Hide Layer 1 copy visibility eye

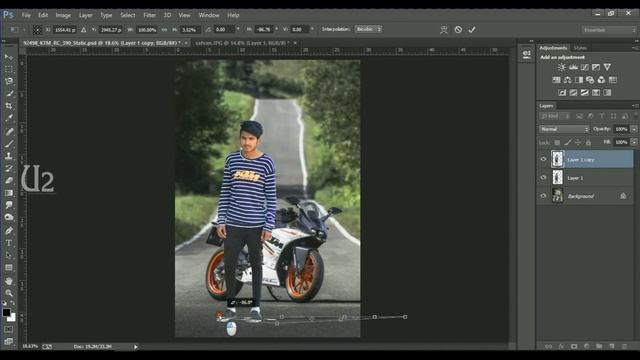click(x=543, y=160)
